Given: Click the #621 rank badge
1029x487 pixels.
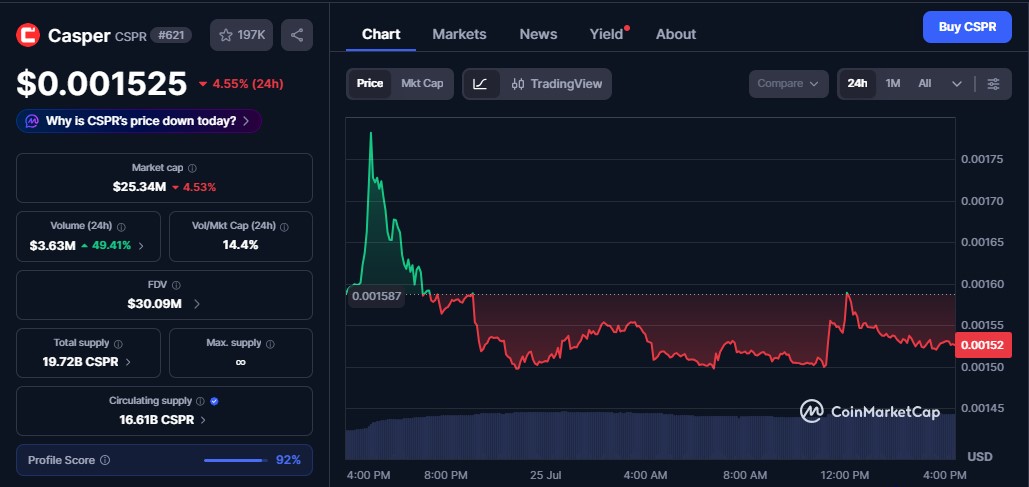Looking at the screenshot, I should click(171, 35).
